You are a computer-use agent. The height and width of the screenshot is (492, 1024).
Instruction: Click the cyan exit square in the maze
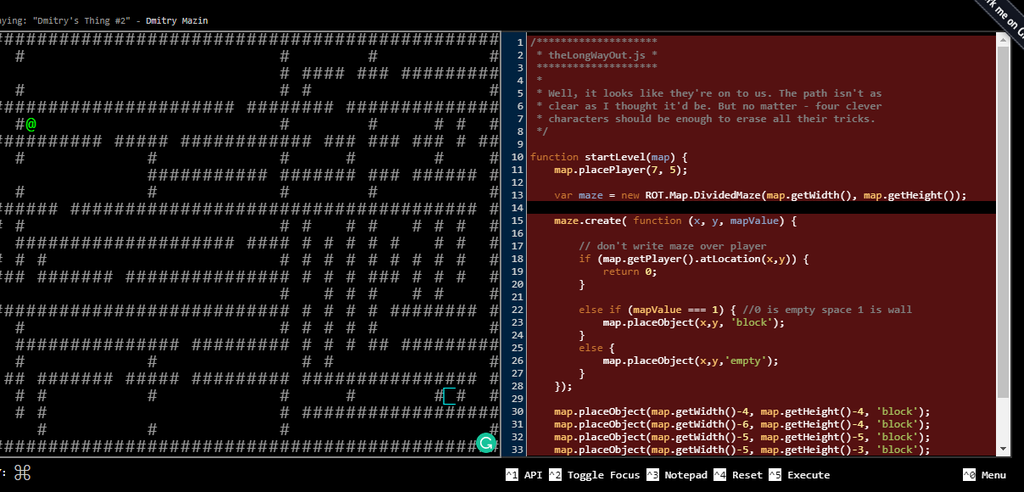click(449, 396)
